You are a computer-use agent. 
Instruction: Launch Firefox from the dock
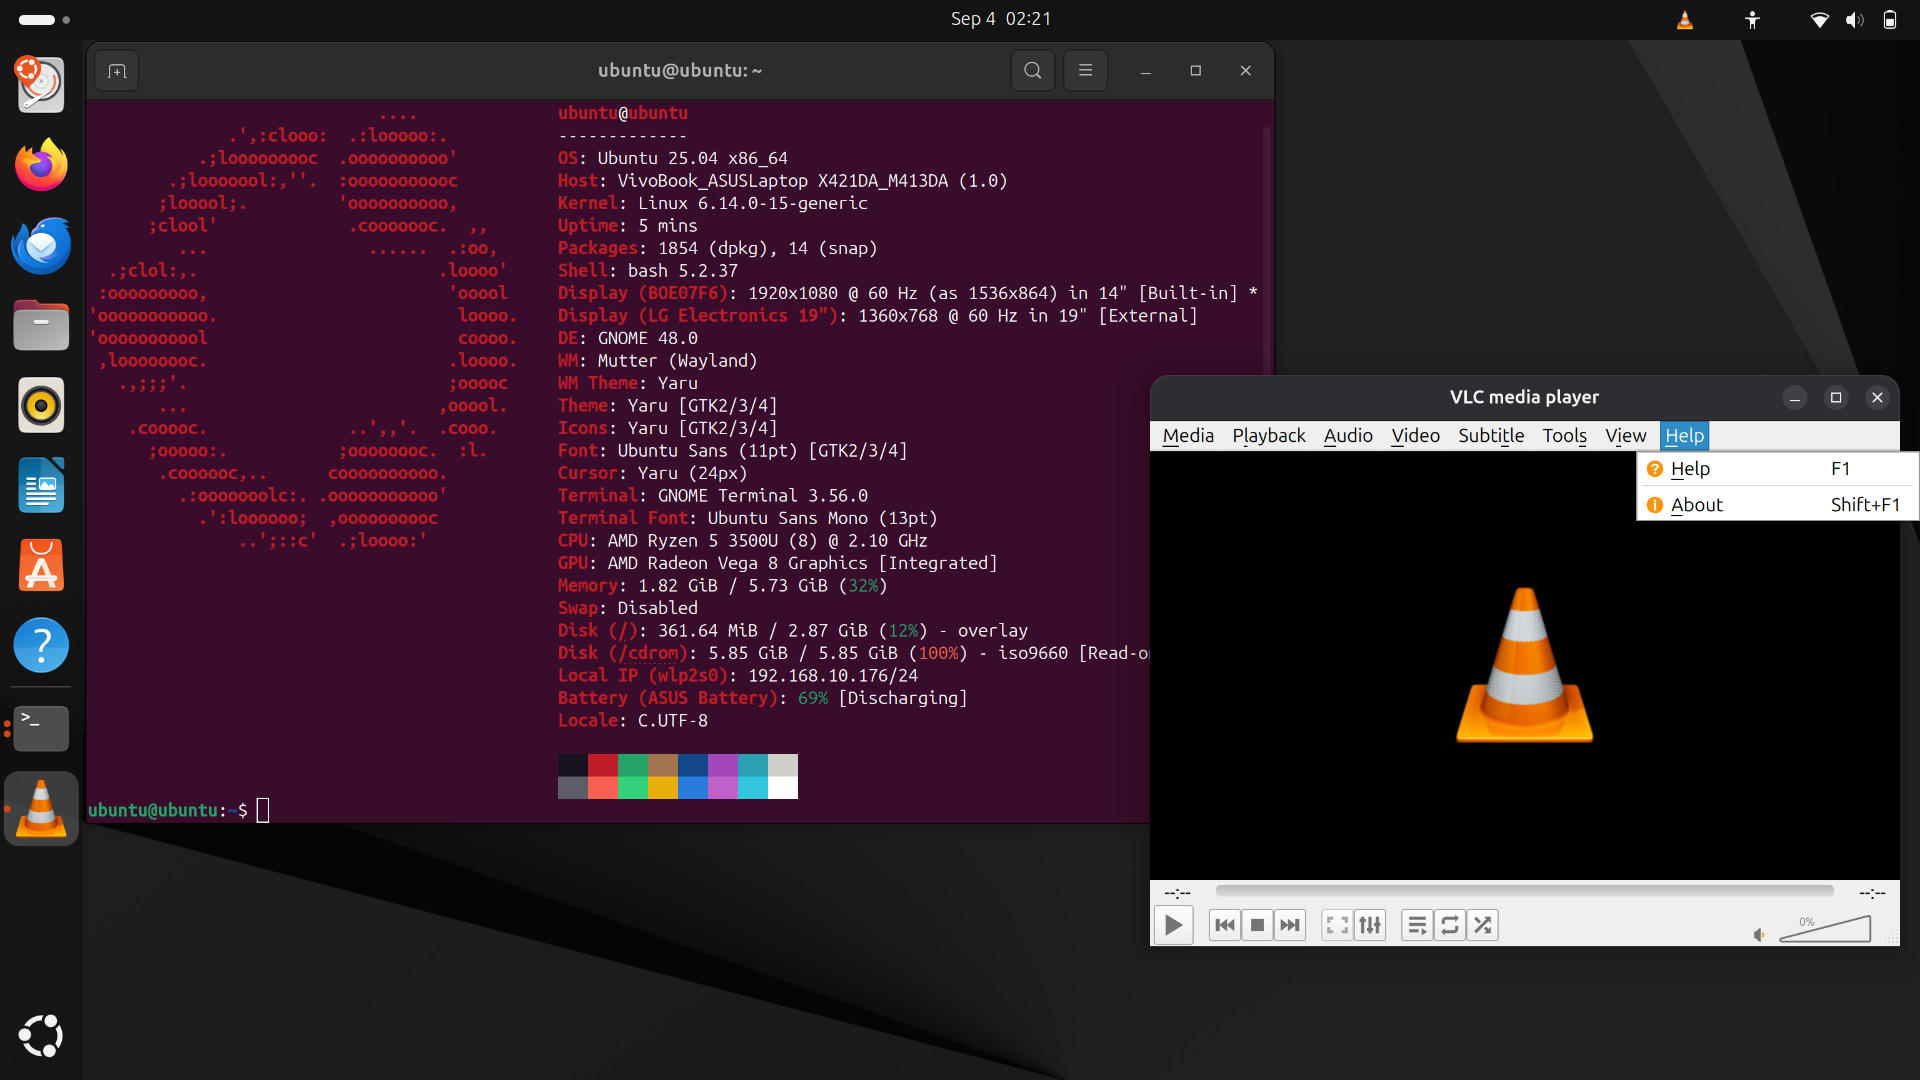tap(41, 165)
